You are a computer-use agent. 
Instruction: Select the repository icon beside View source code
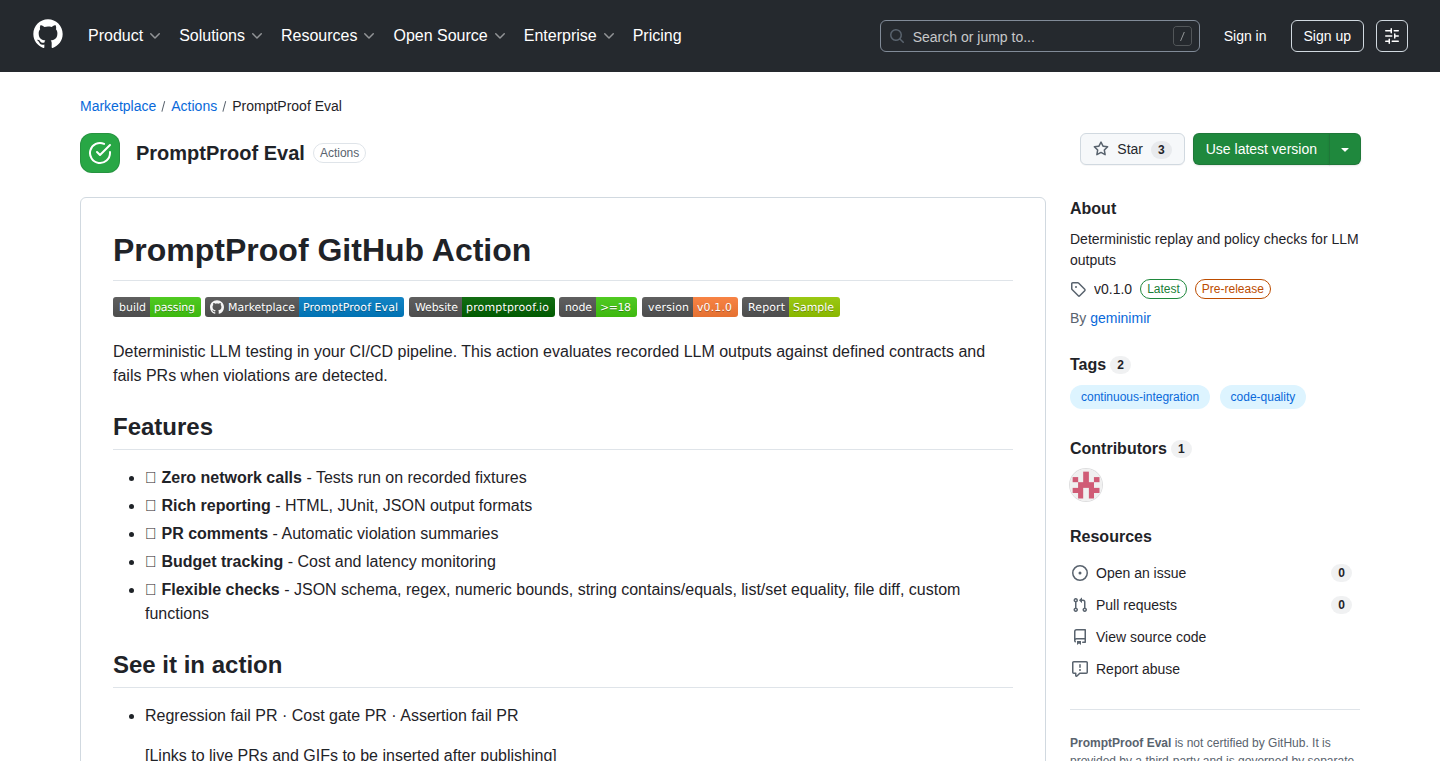click(1079, 637)
